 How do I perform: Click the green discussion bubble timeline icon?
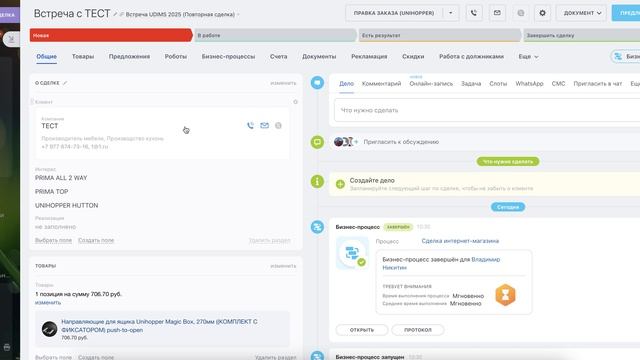point(317,142)
